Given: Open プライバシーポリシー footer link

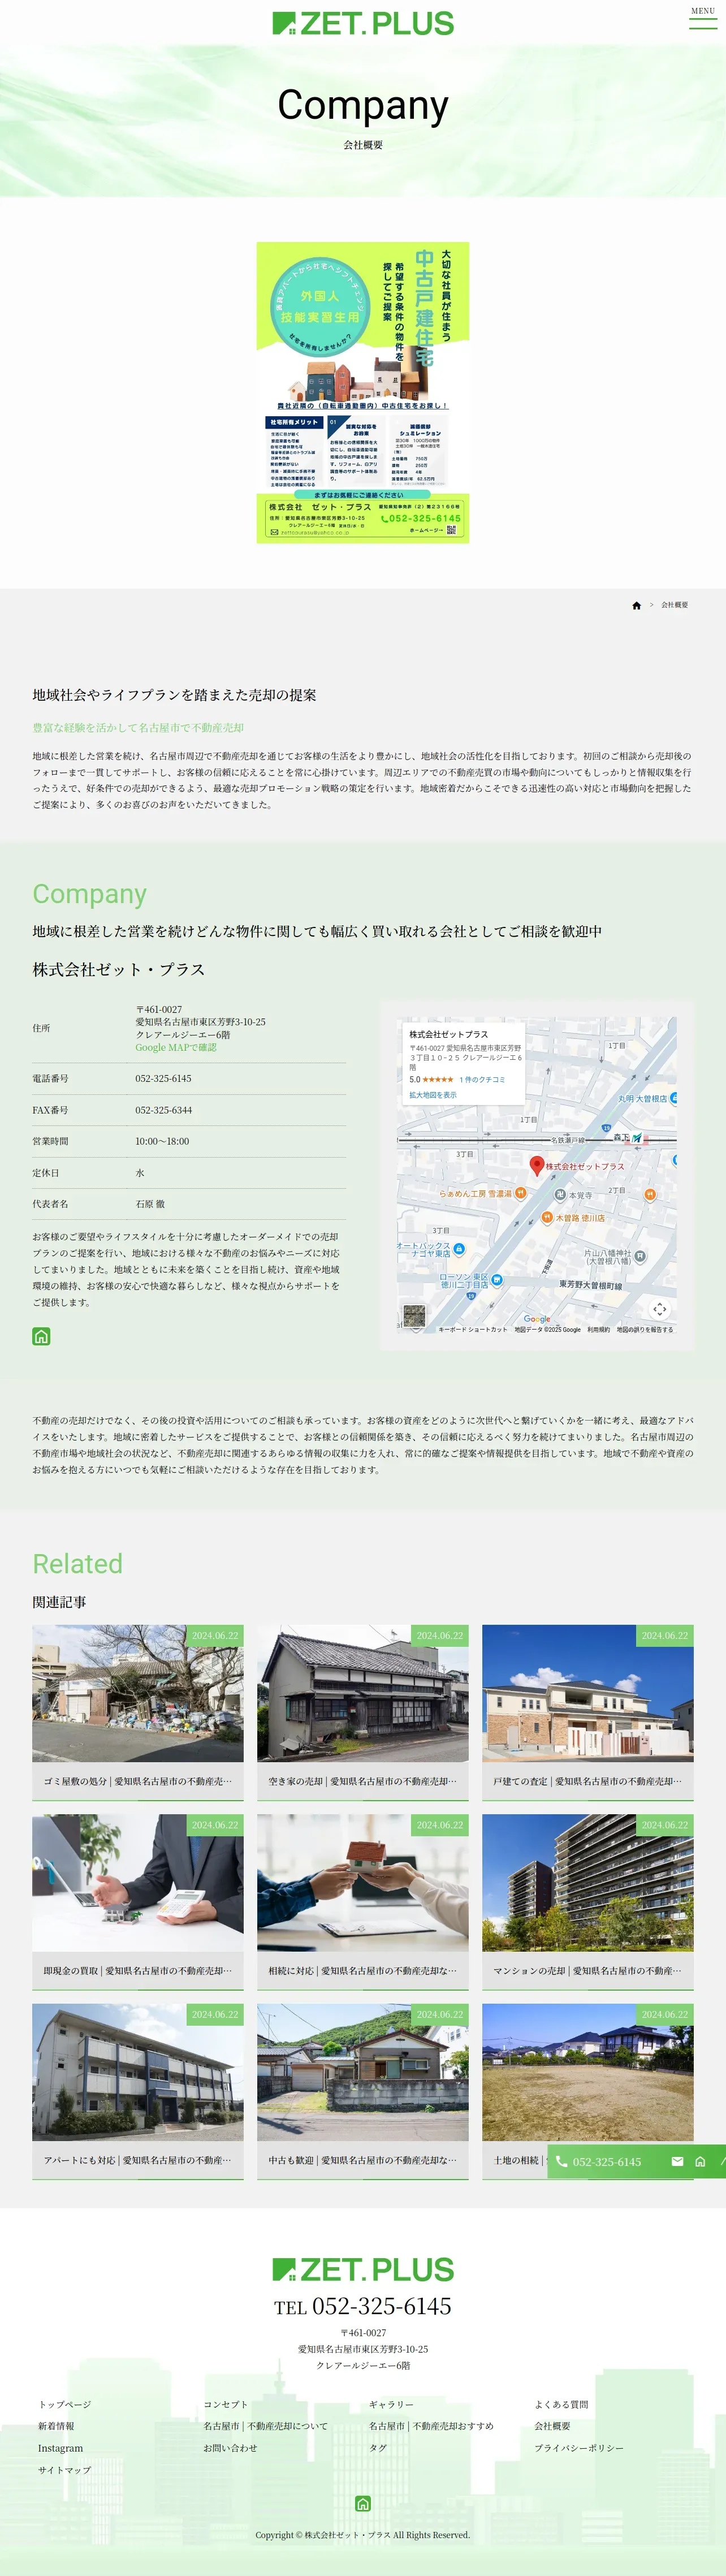Looking at the screenshot, I should [579, 2448].
